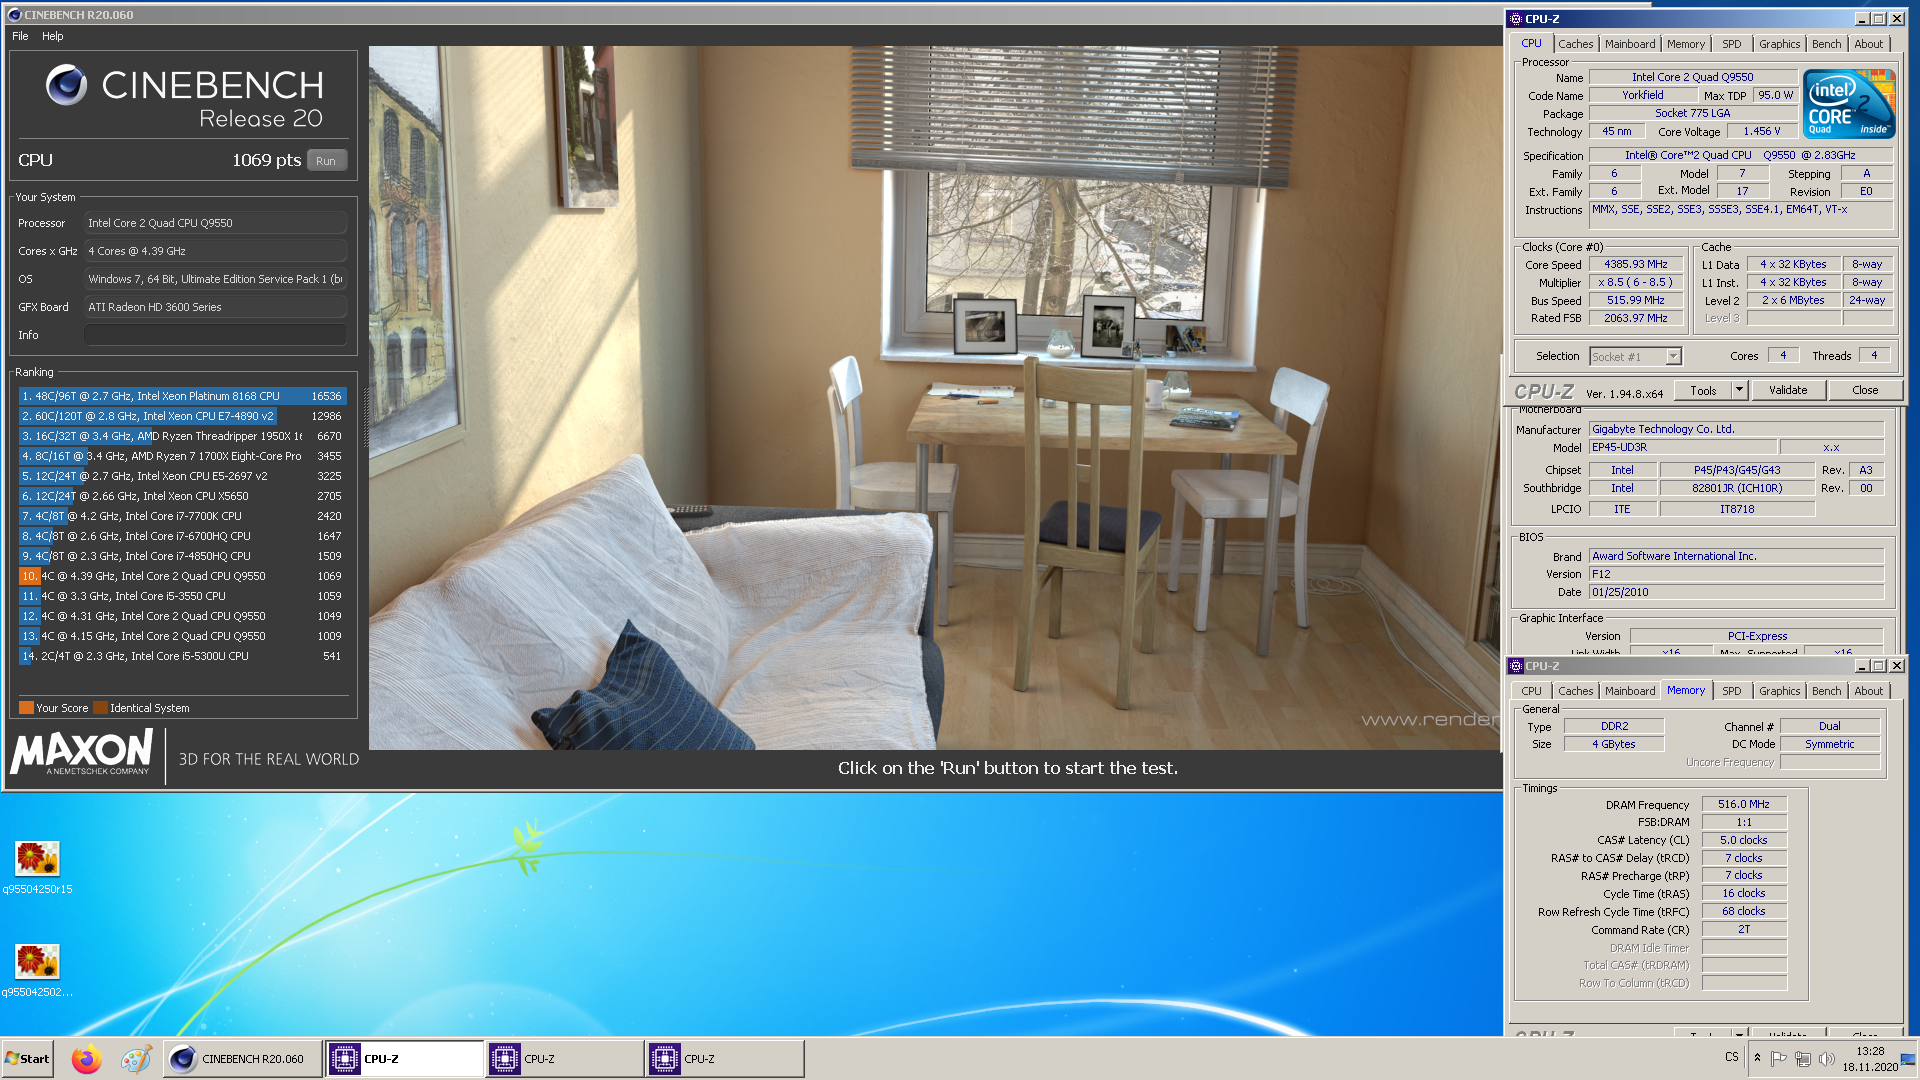The image size is (1920, 1080).
Task: Select ranking row 7 Core i7-7700K
Action: pyautogui.click(x=182, y=516)
